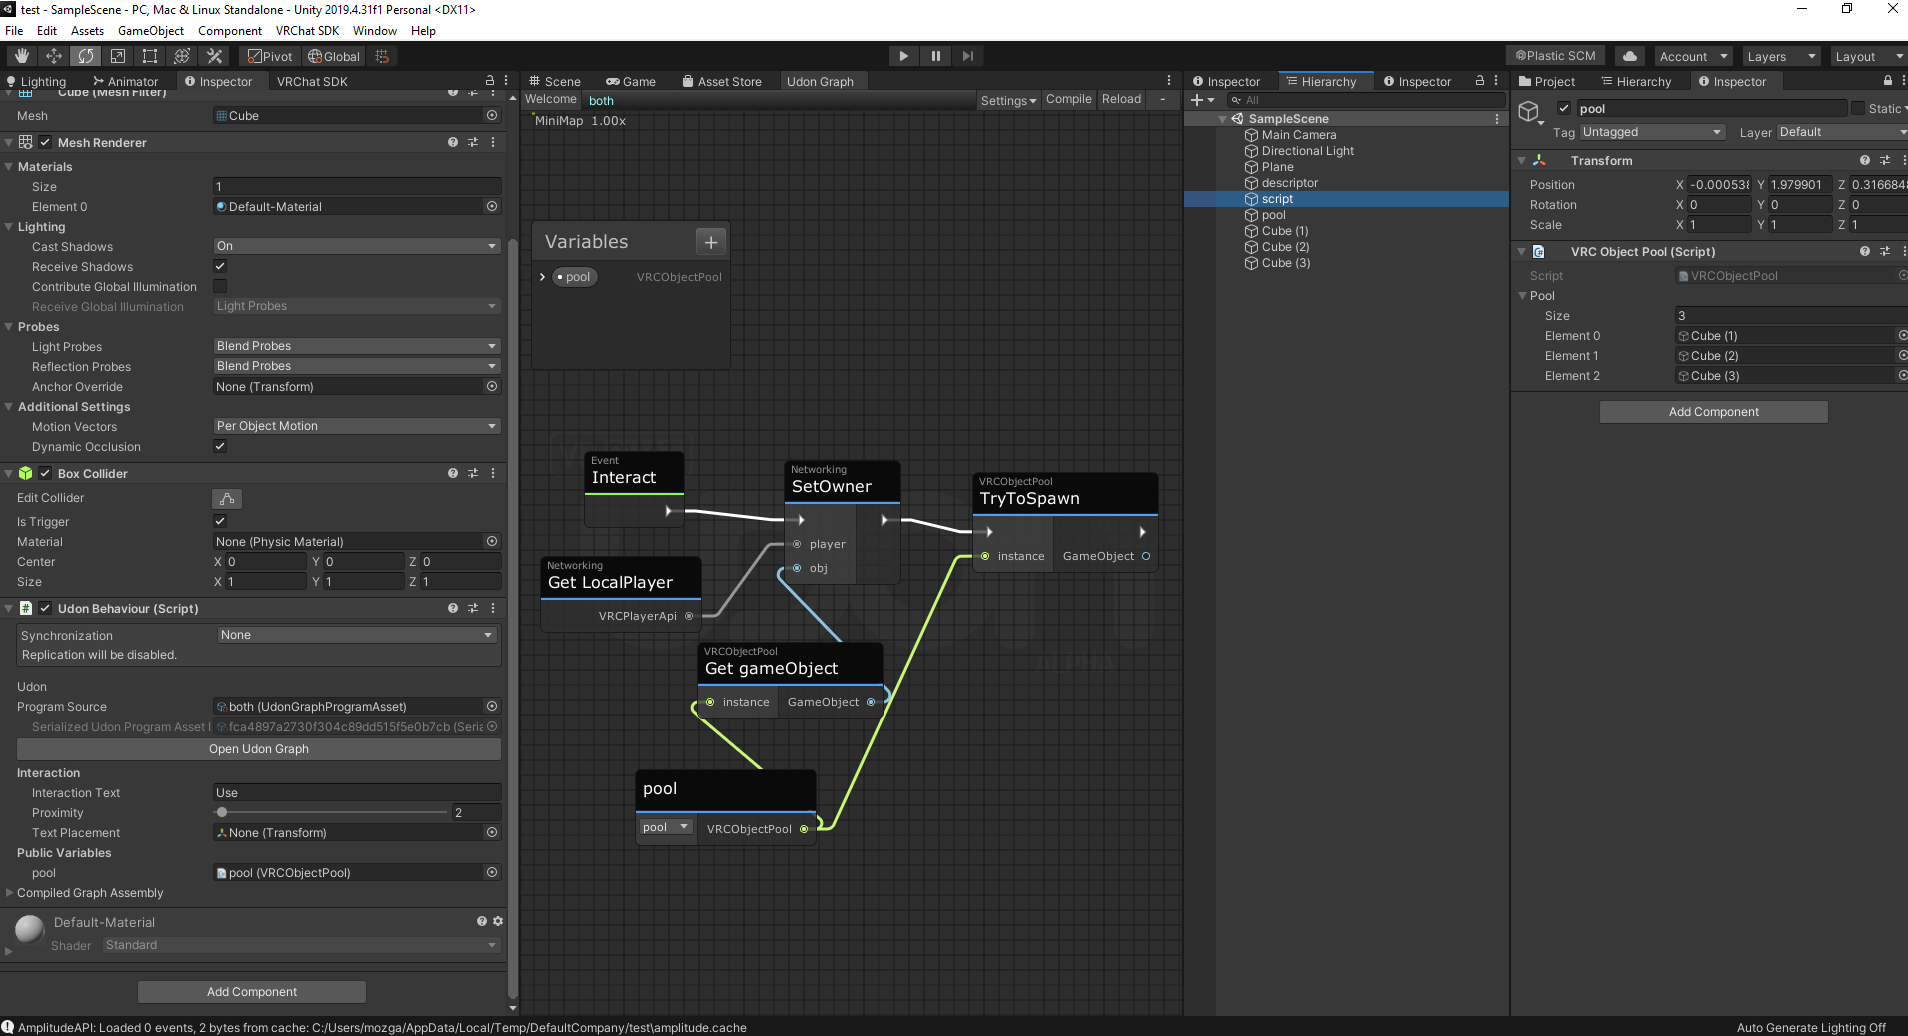Viewport: 1908px width, 1036px height.
Task: Open the custom editor tools icon
Action: [214, 56]
